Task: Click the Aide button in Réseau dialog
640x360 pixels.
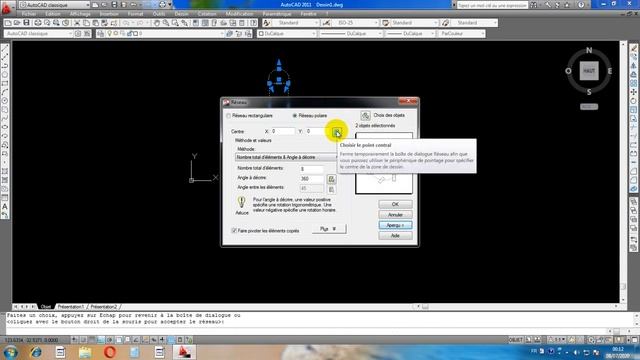Action: click(395, 236)
